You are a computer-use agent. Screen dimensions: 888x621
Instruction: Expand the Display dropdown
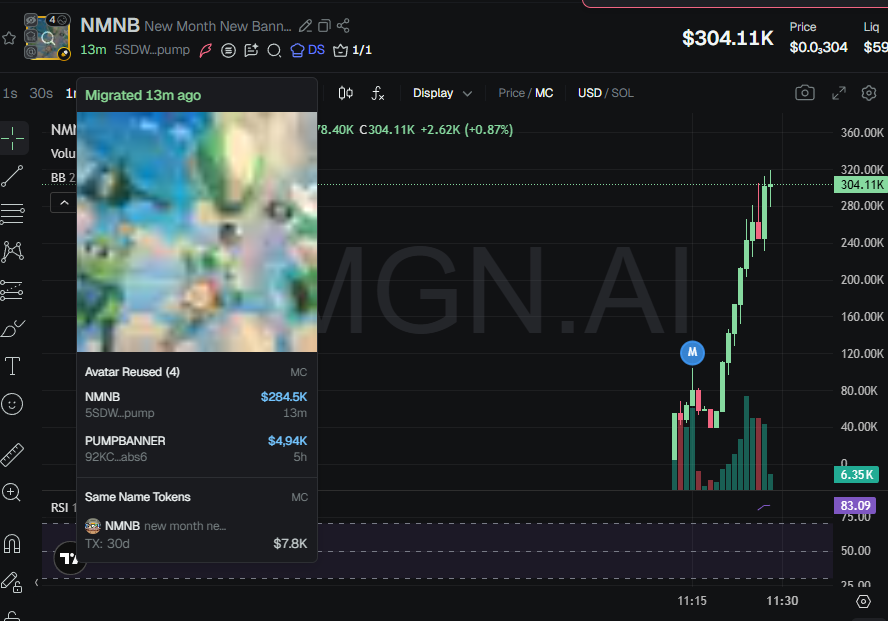[443, 93]
